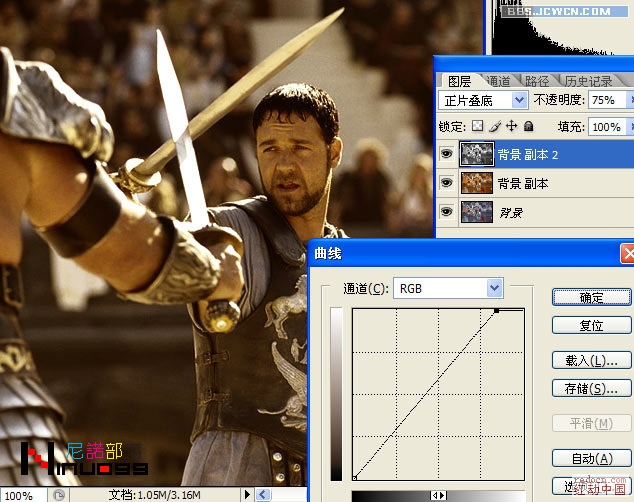Click the 自动(A) auto button
Screen dimensions: 634x502
pyautogui.click(x=591, y=458)
